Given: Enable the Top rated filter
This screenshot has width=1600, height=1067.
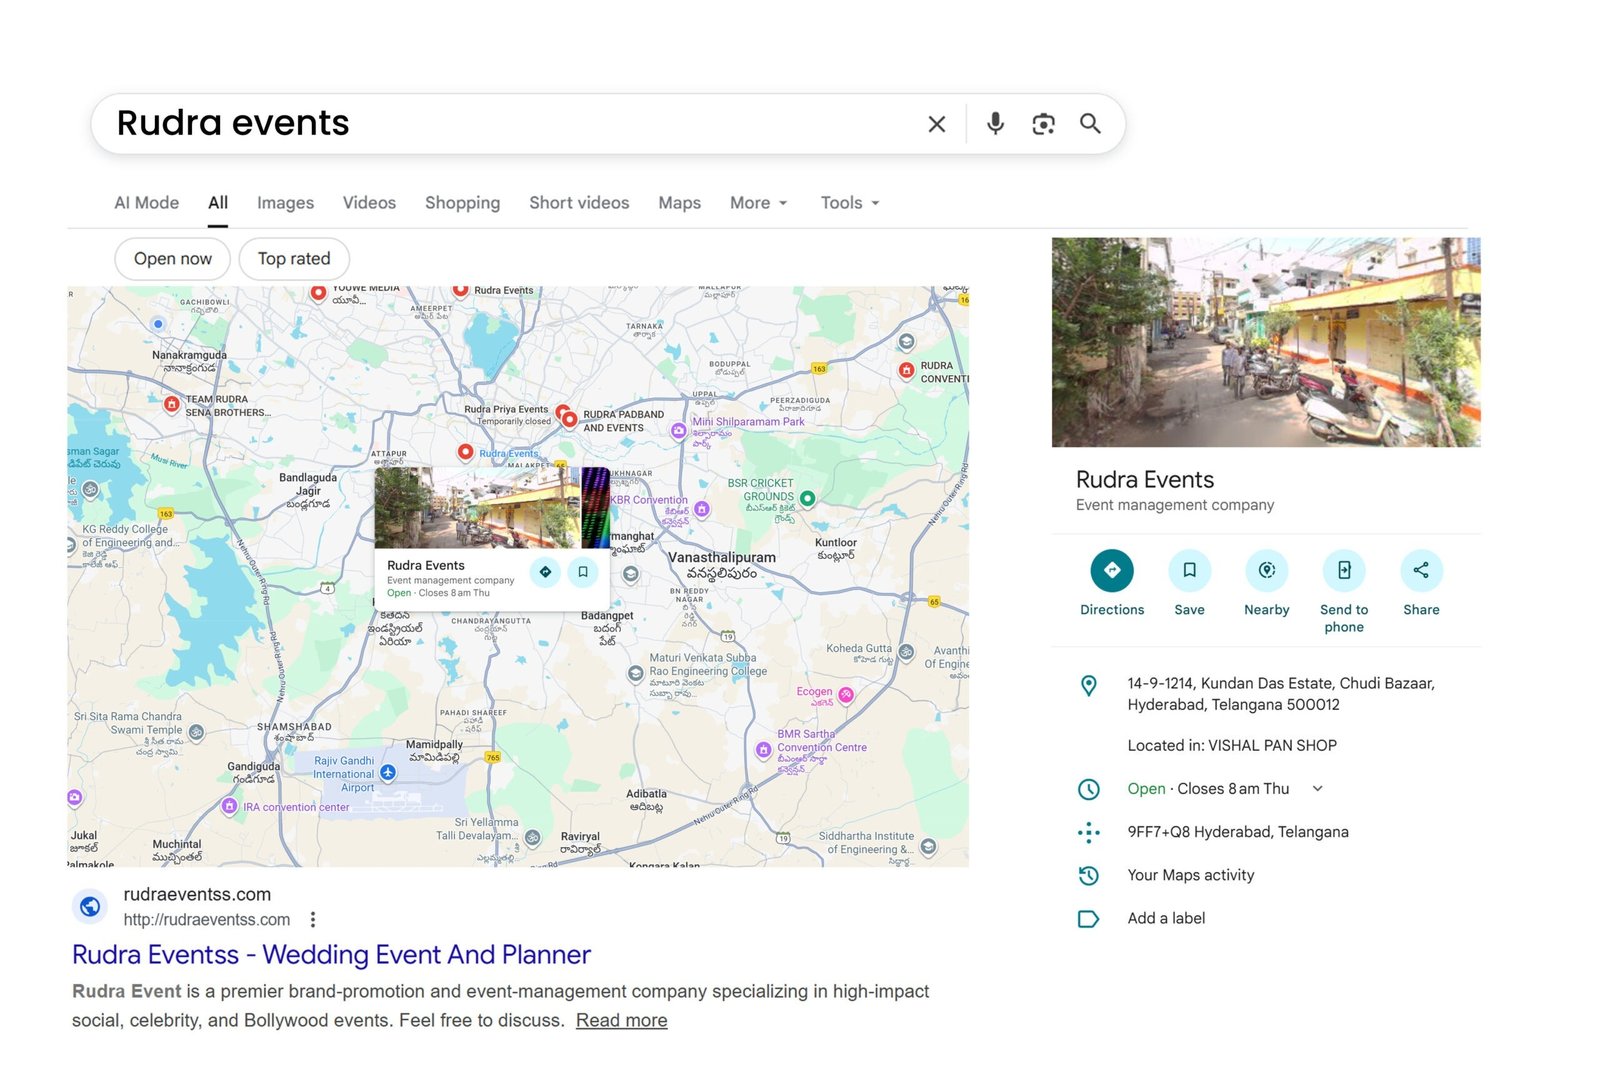Looking at the screenshot, I should click(x=293, y=258).
